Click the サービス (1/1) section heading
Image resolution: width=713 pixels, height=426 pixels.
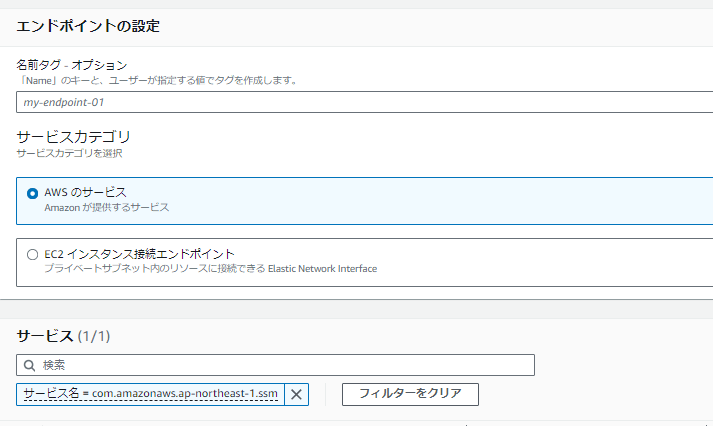pos(63,336)
